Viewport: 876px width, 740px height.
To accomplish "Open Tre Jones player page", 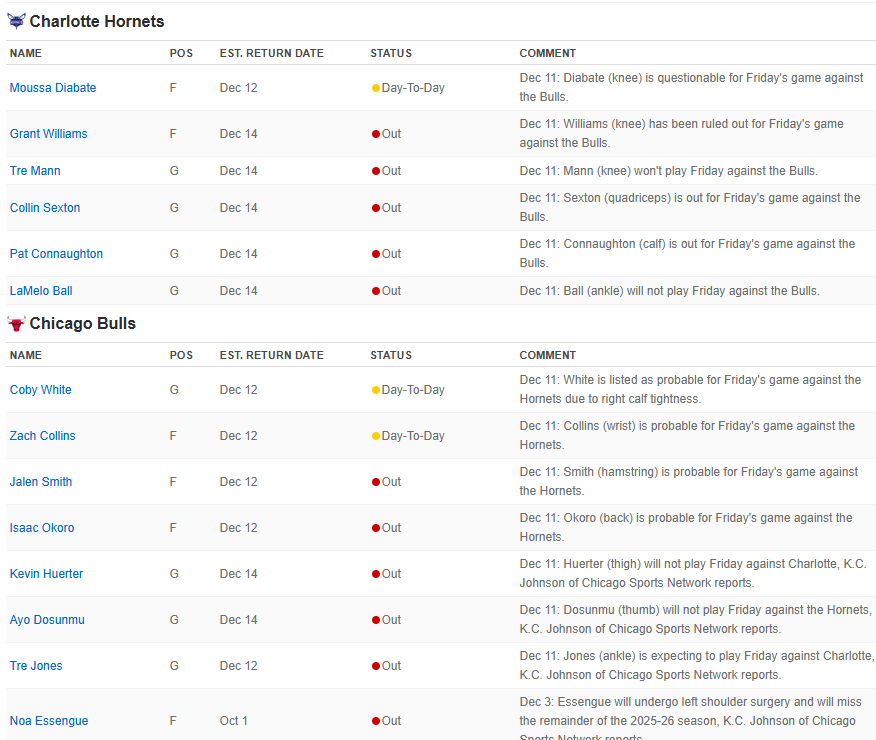I will click(36, 666).
